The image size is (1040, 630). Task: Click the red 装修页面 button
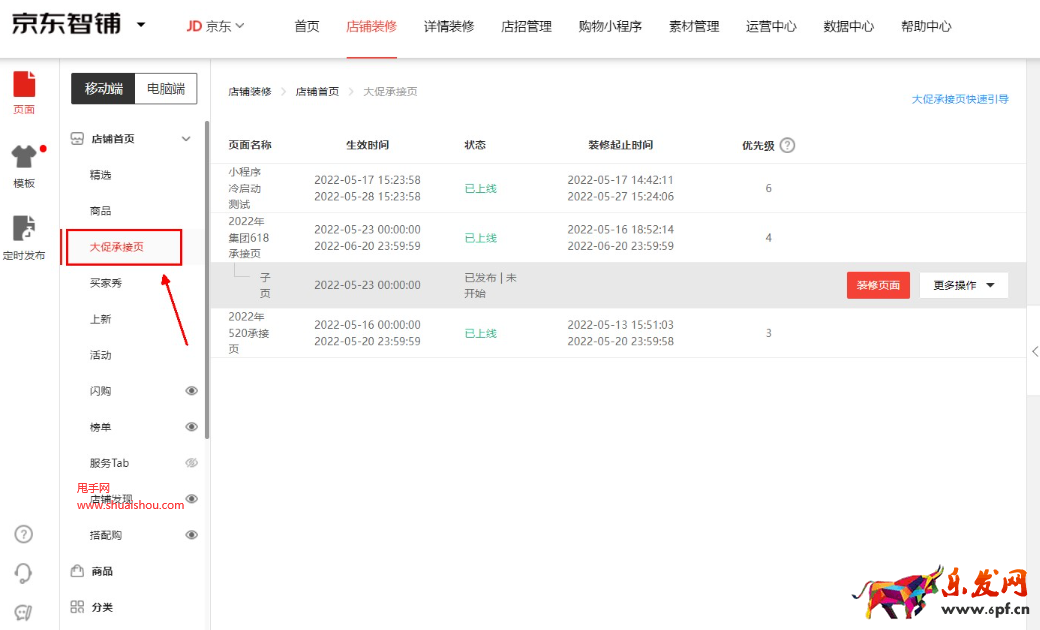(x=877, y=285)
